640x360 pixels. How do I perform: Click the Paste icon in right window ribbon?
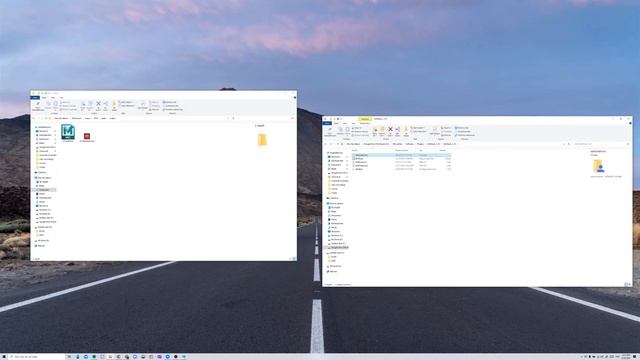(347, 131)
